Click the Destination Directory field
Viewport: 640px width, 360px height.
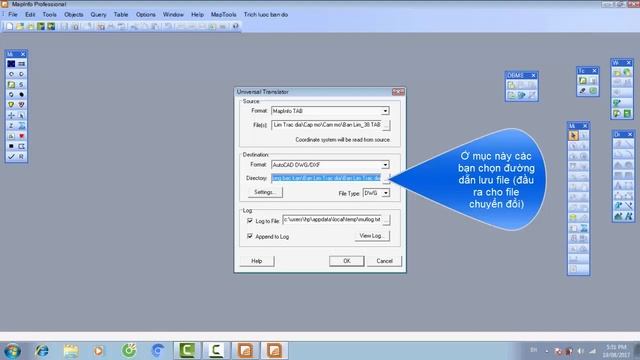click(x=327, y=178)
